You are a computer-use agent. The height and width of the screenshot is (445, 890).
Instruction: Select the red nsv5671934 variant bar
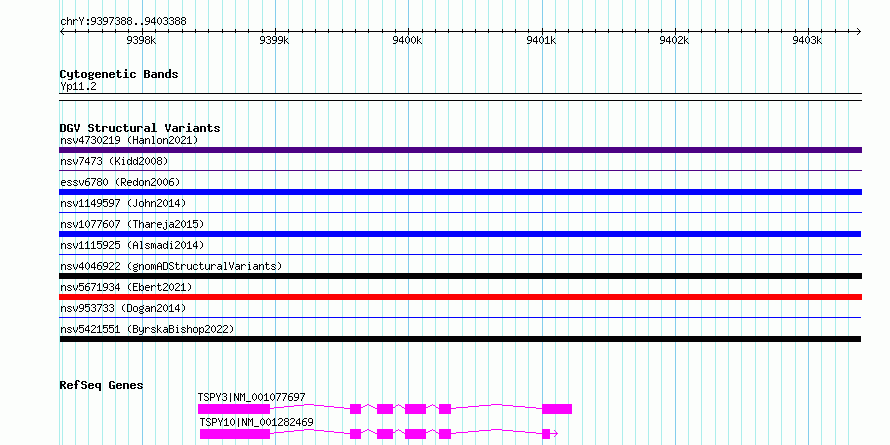[460, 297]
